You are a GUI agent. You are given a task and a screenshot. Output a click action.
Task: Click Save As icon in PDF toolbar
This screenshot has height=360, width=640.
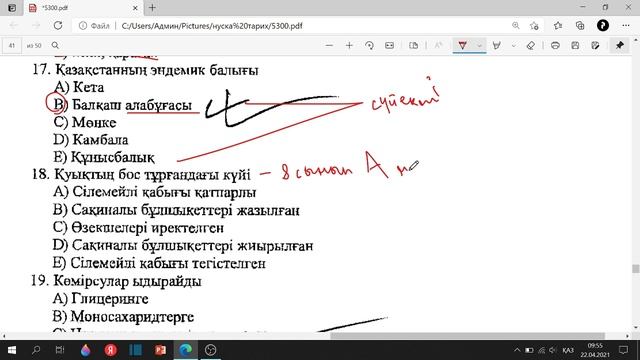point(596,45)
